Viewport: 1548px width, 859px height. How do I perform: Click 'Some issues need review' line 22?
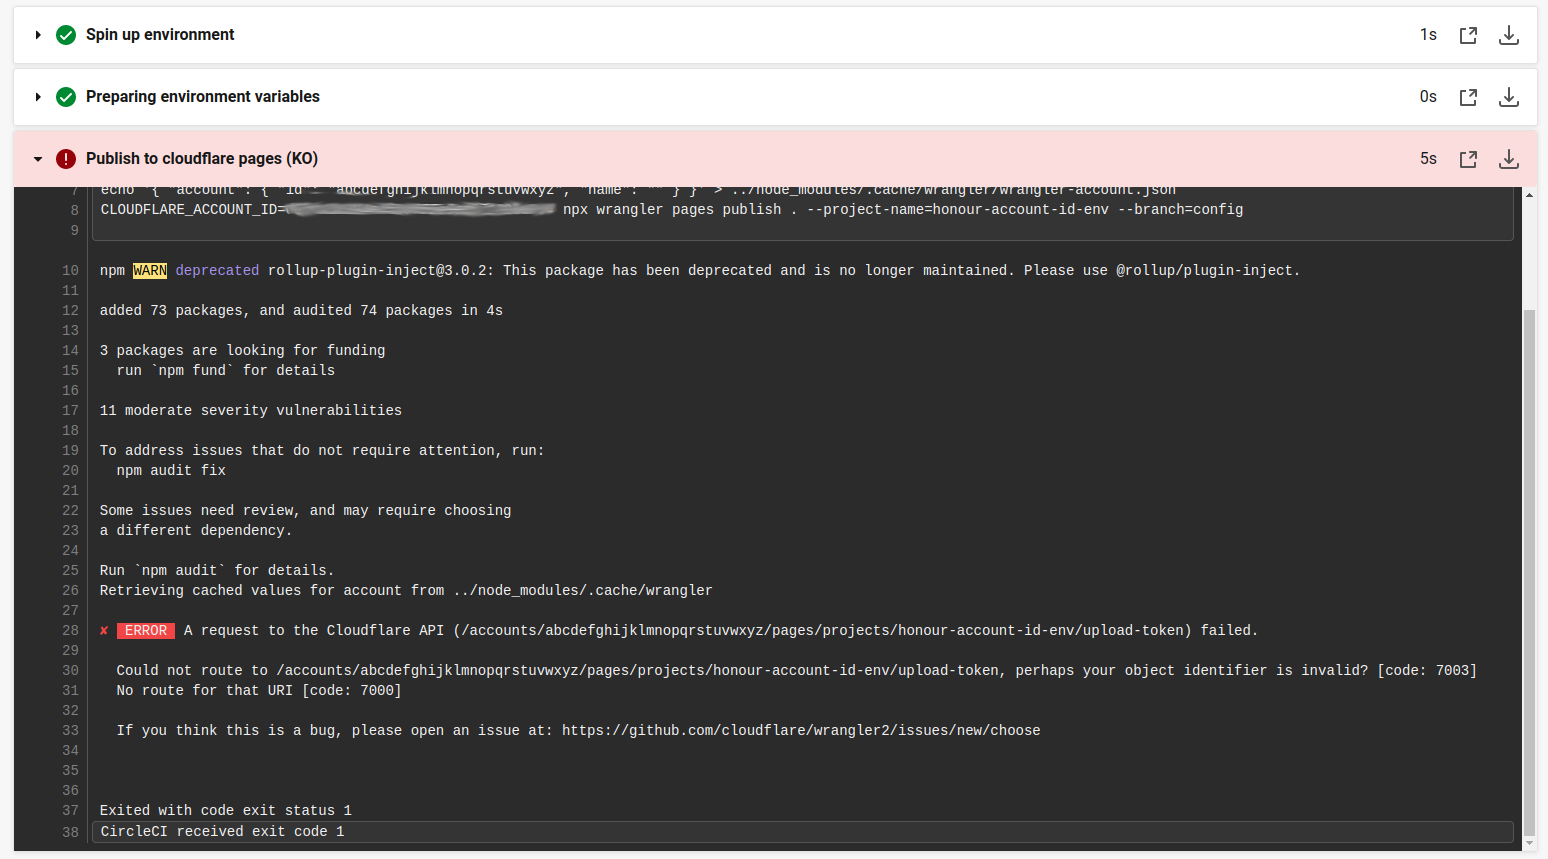(305, 511)
